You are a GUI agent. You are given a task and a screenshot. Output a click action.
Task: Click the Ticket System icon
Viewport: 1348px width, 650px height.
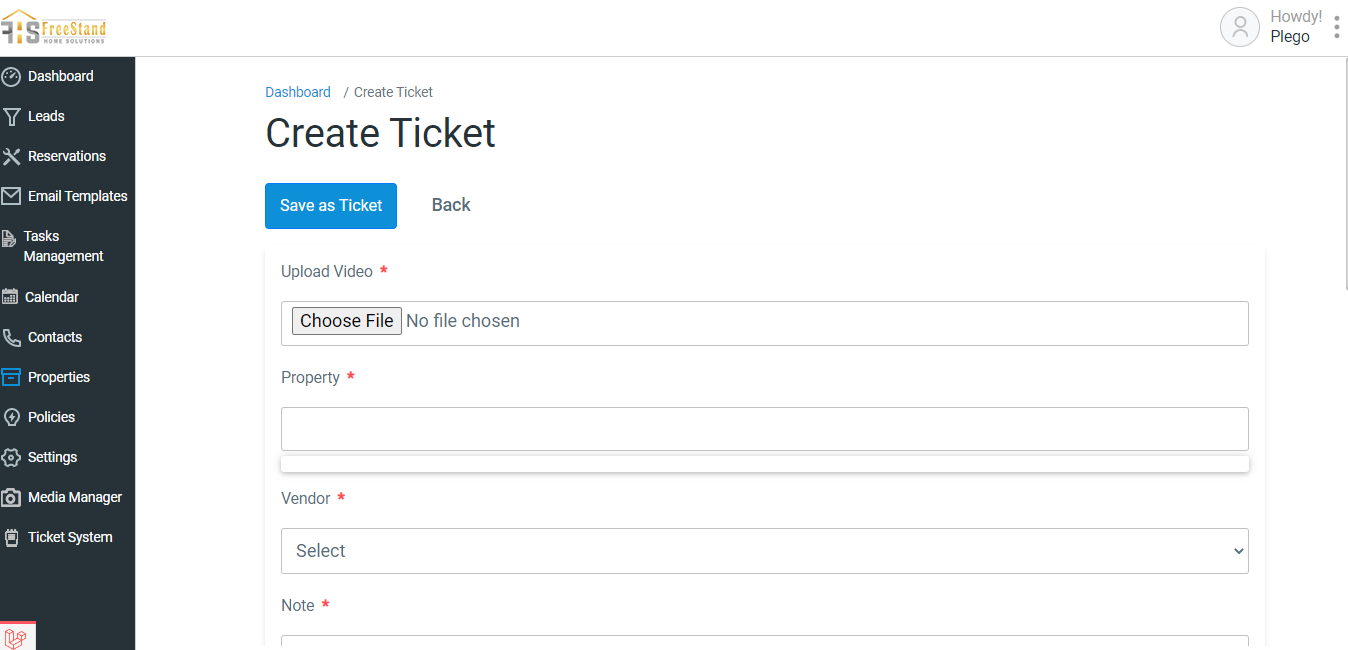coord(11,538)
